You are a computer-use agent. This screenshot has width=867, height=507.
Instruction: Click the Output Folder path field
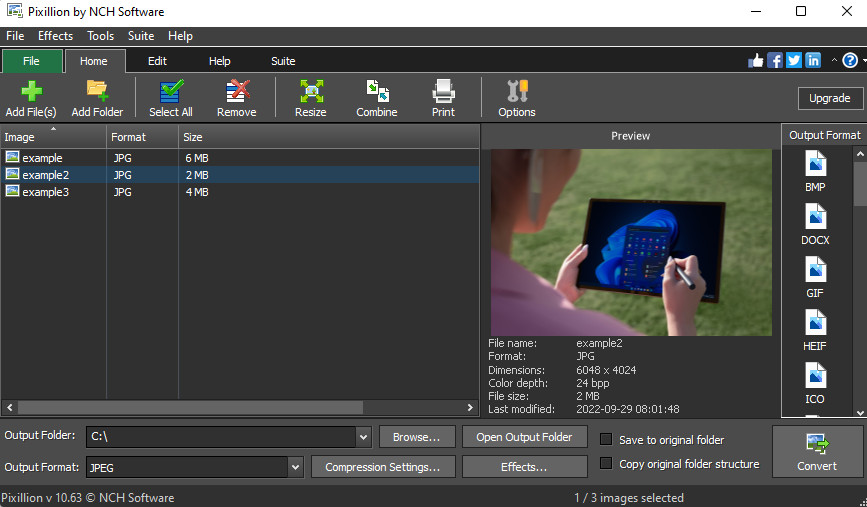pyautogui.click(x=221, y=437)
